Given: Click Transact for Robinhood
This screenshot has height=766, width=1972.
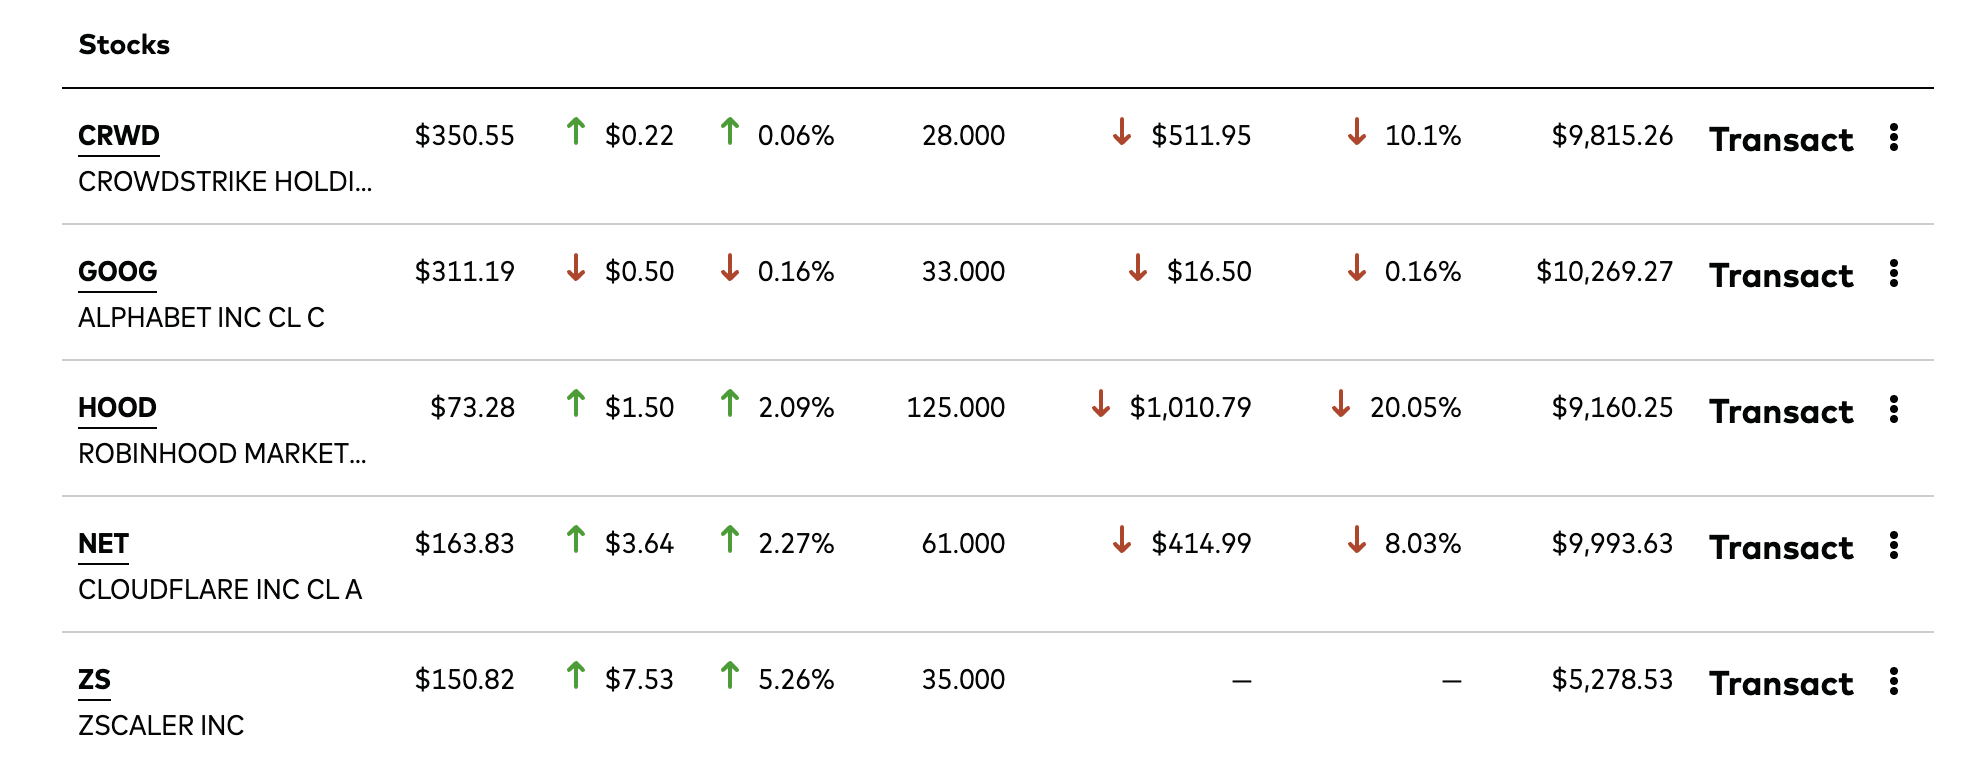Looking at the screenshot, I should pos(1781,411).
